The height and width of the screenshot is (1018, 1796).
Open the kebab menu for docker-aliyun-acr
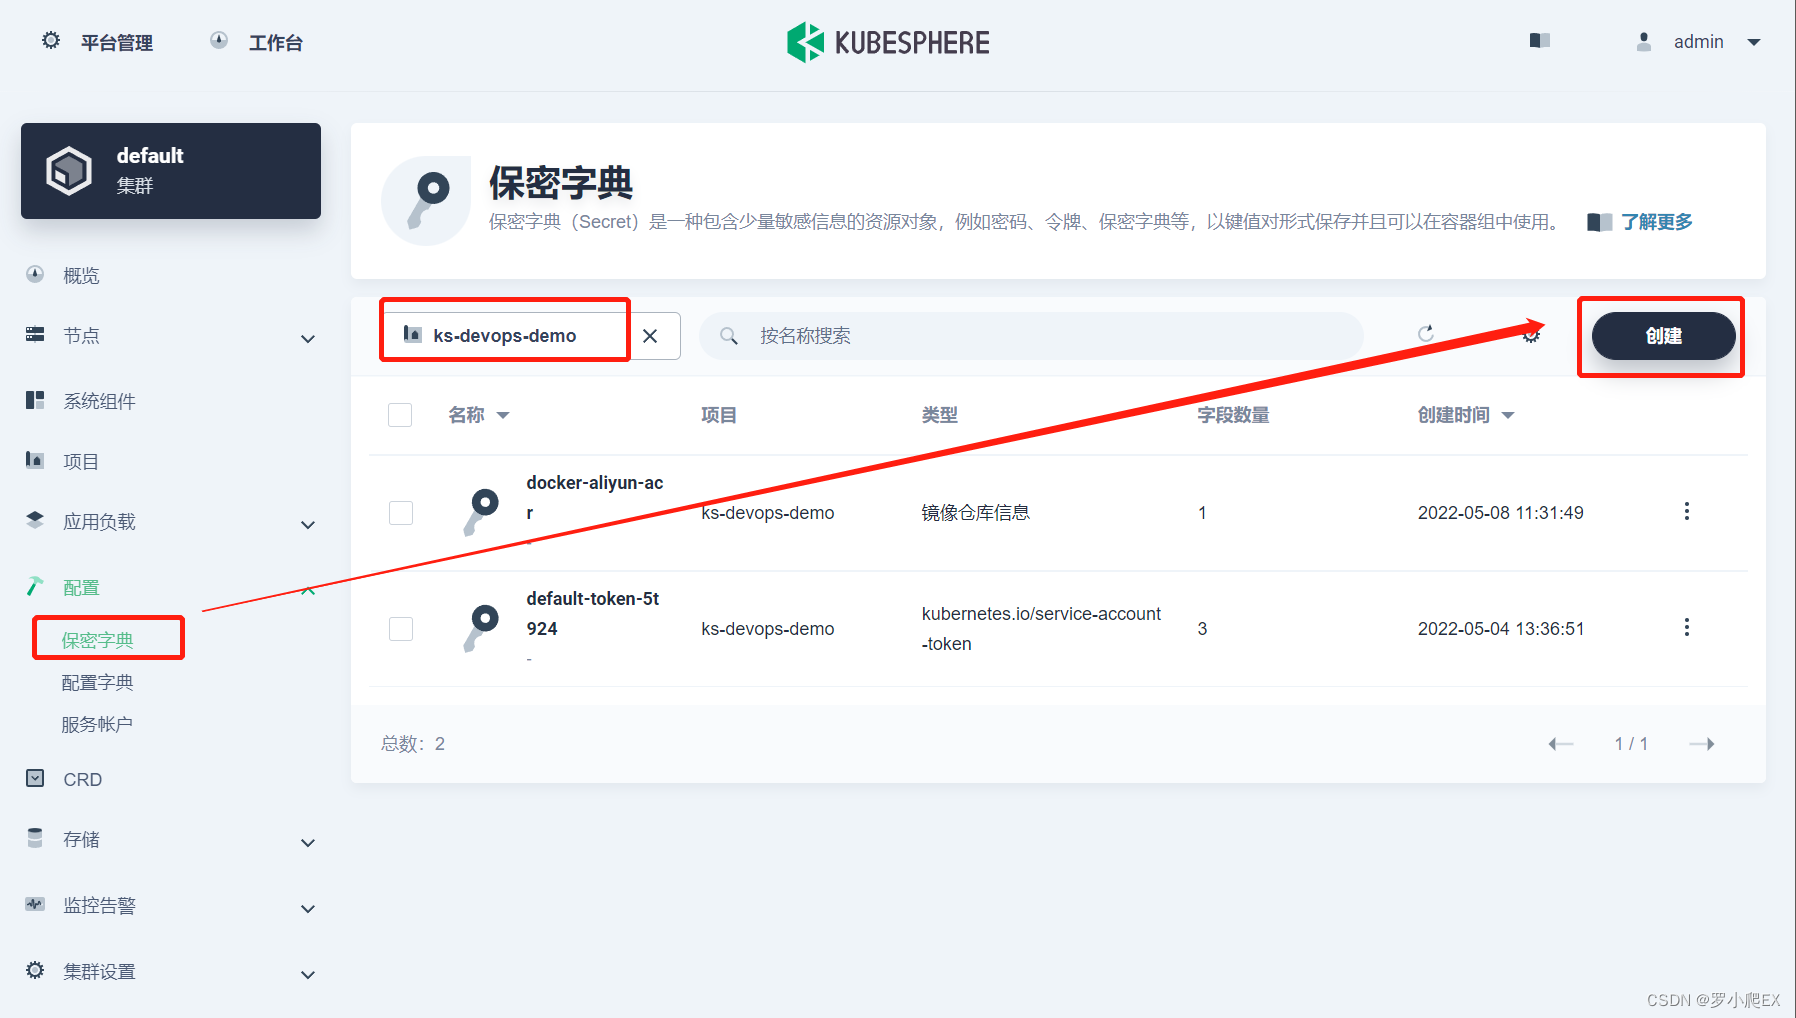point(1688,512)
